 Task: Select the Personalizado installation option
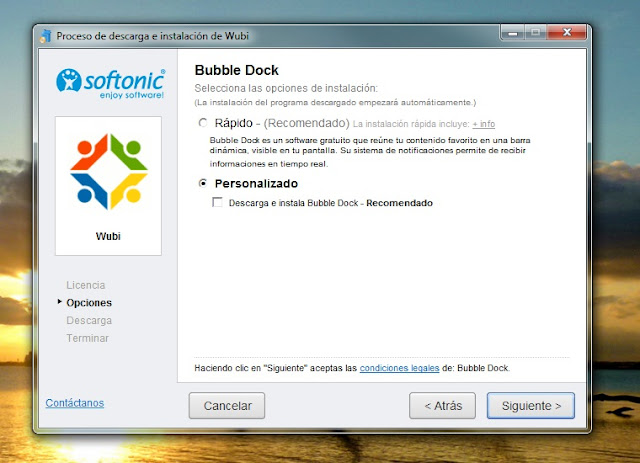point(203,183)
